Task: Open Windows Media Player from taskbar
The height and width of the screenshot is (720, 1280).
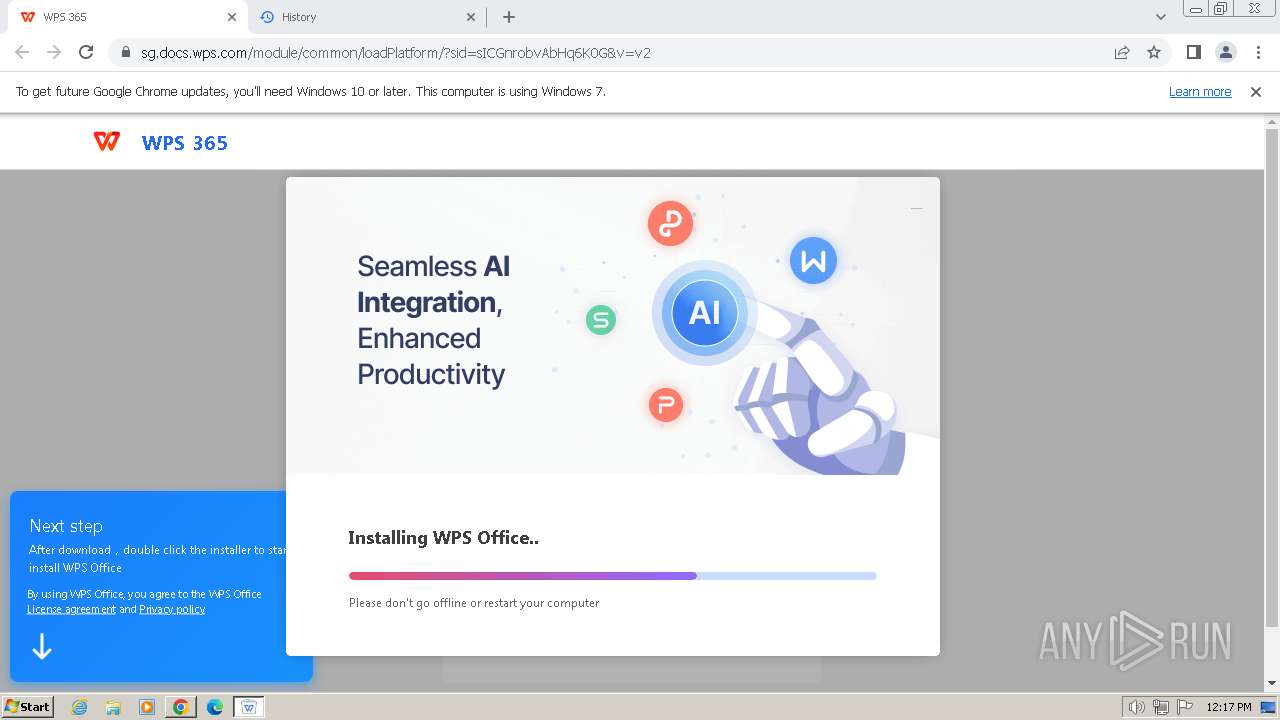Action: coord(147,707)
